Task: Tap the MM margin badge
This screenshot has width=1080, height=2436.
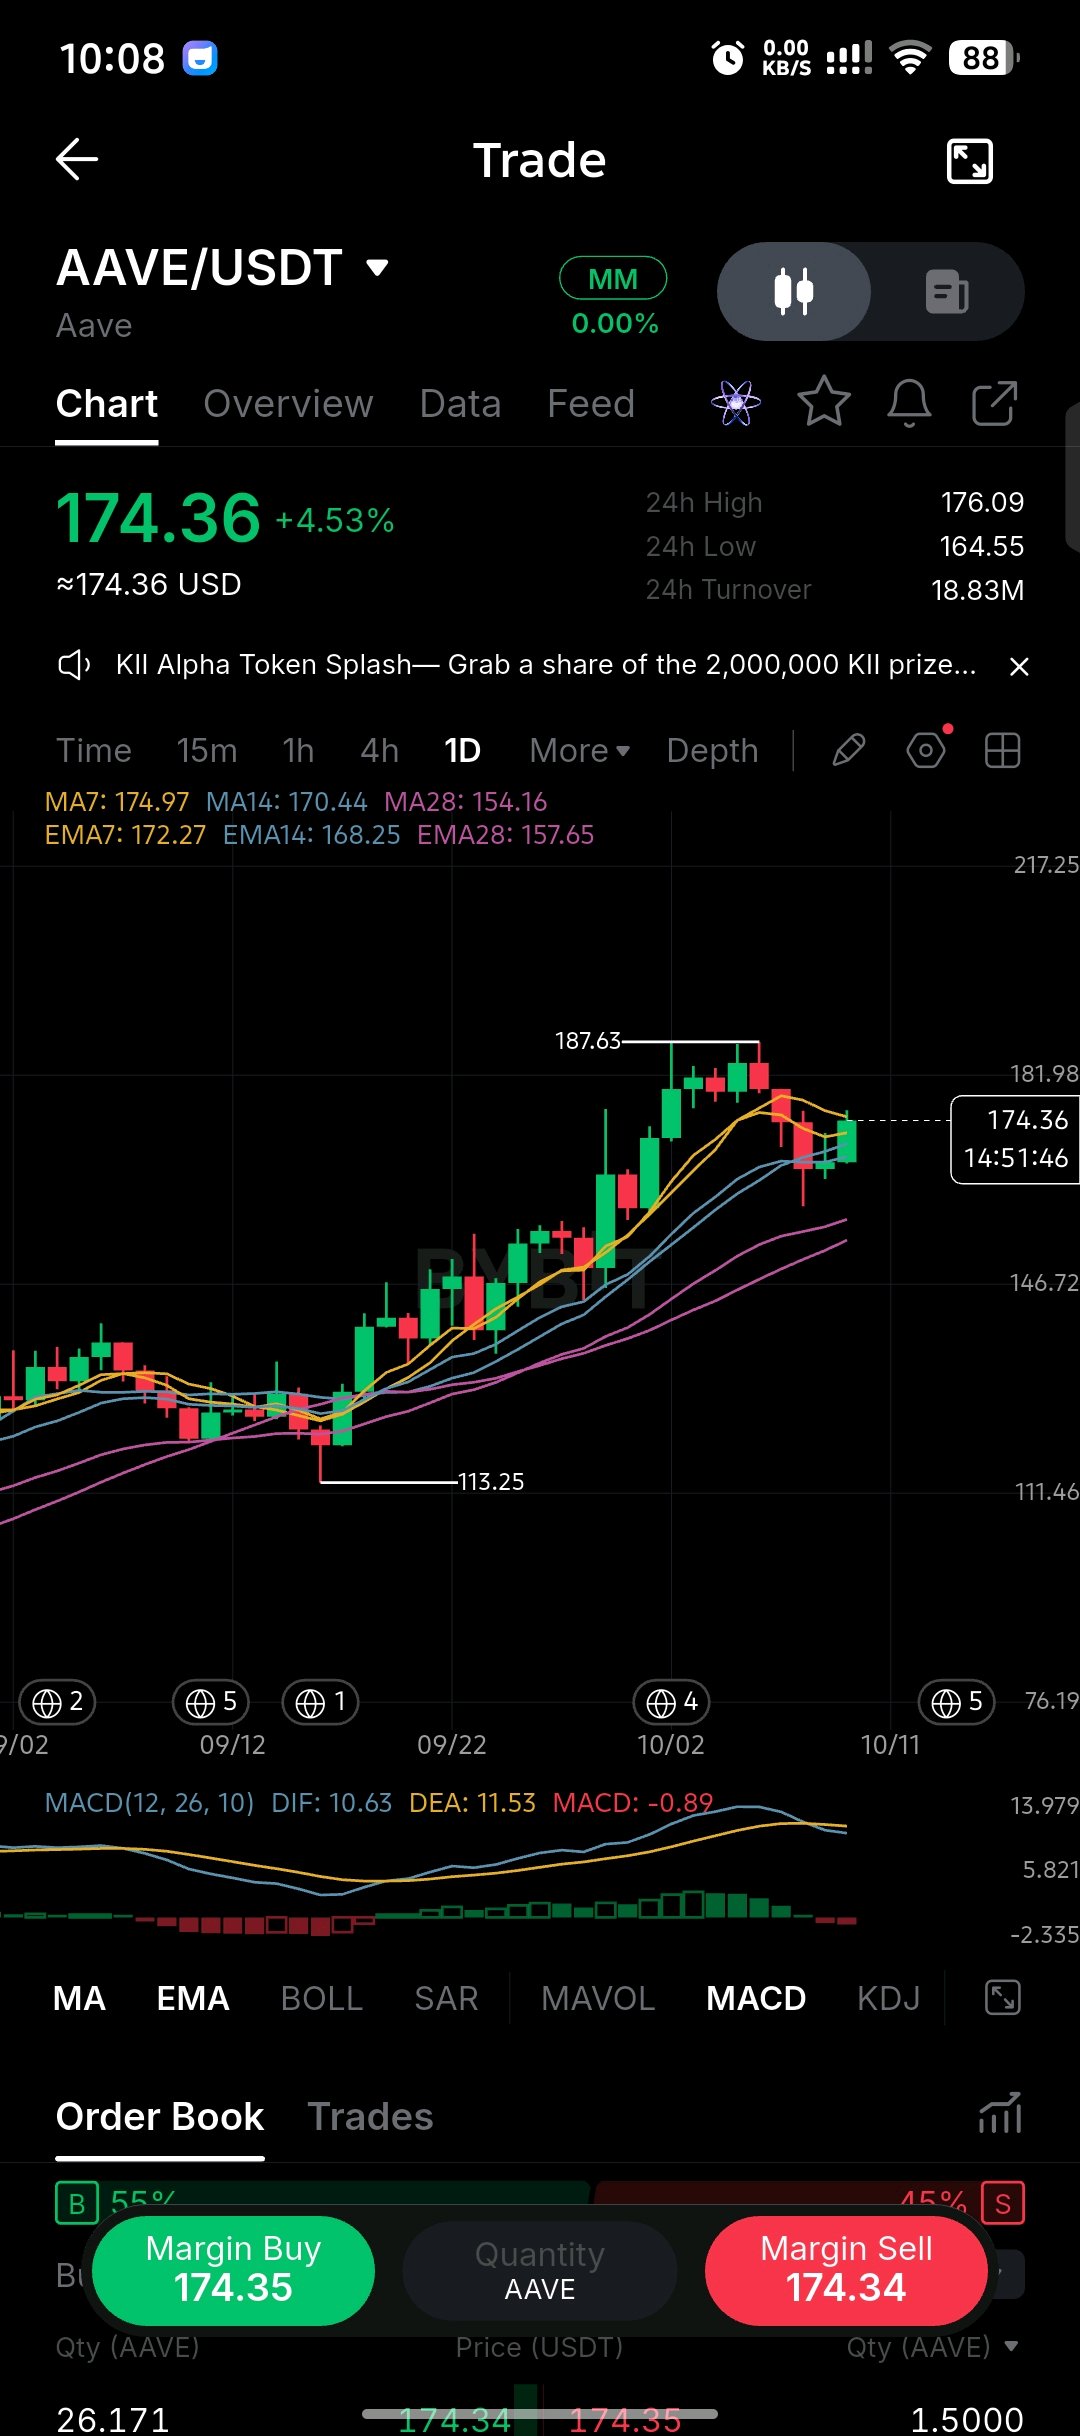Action: coord(613,279)
